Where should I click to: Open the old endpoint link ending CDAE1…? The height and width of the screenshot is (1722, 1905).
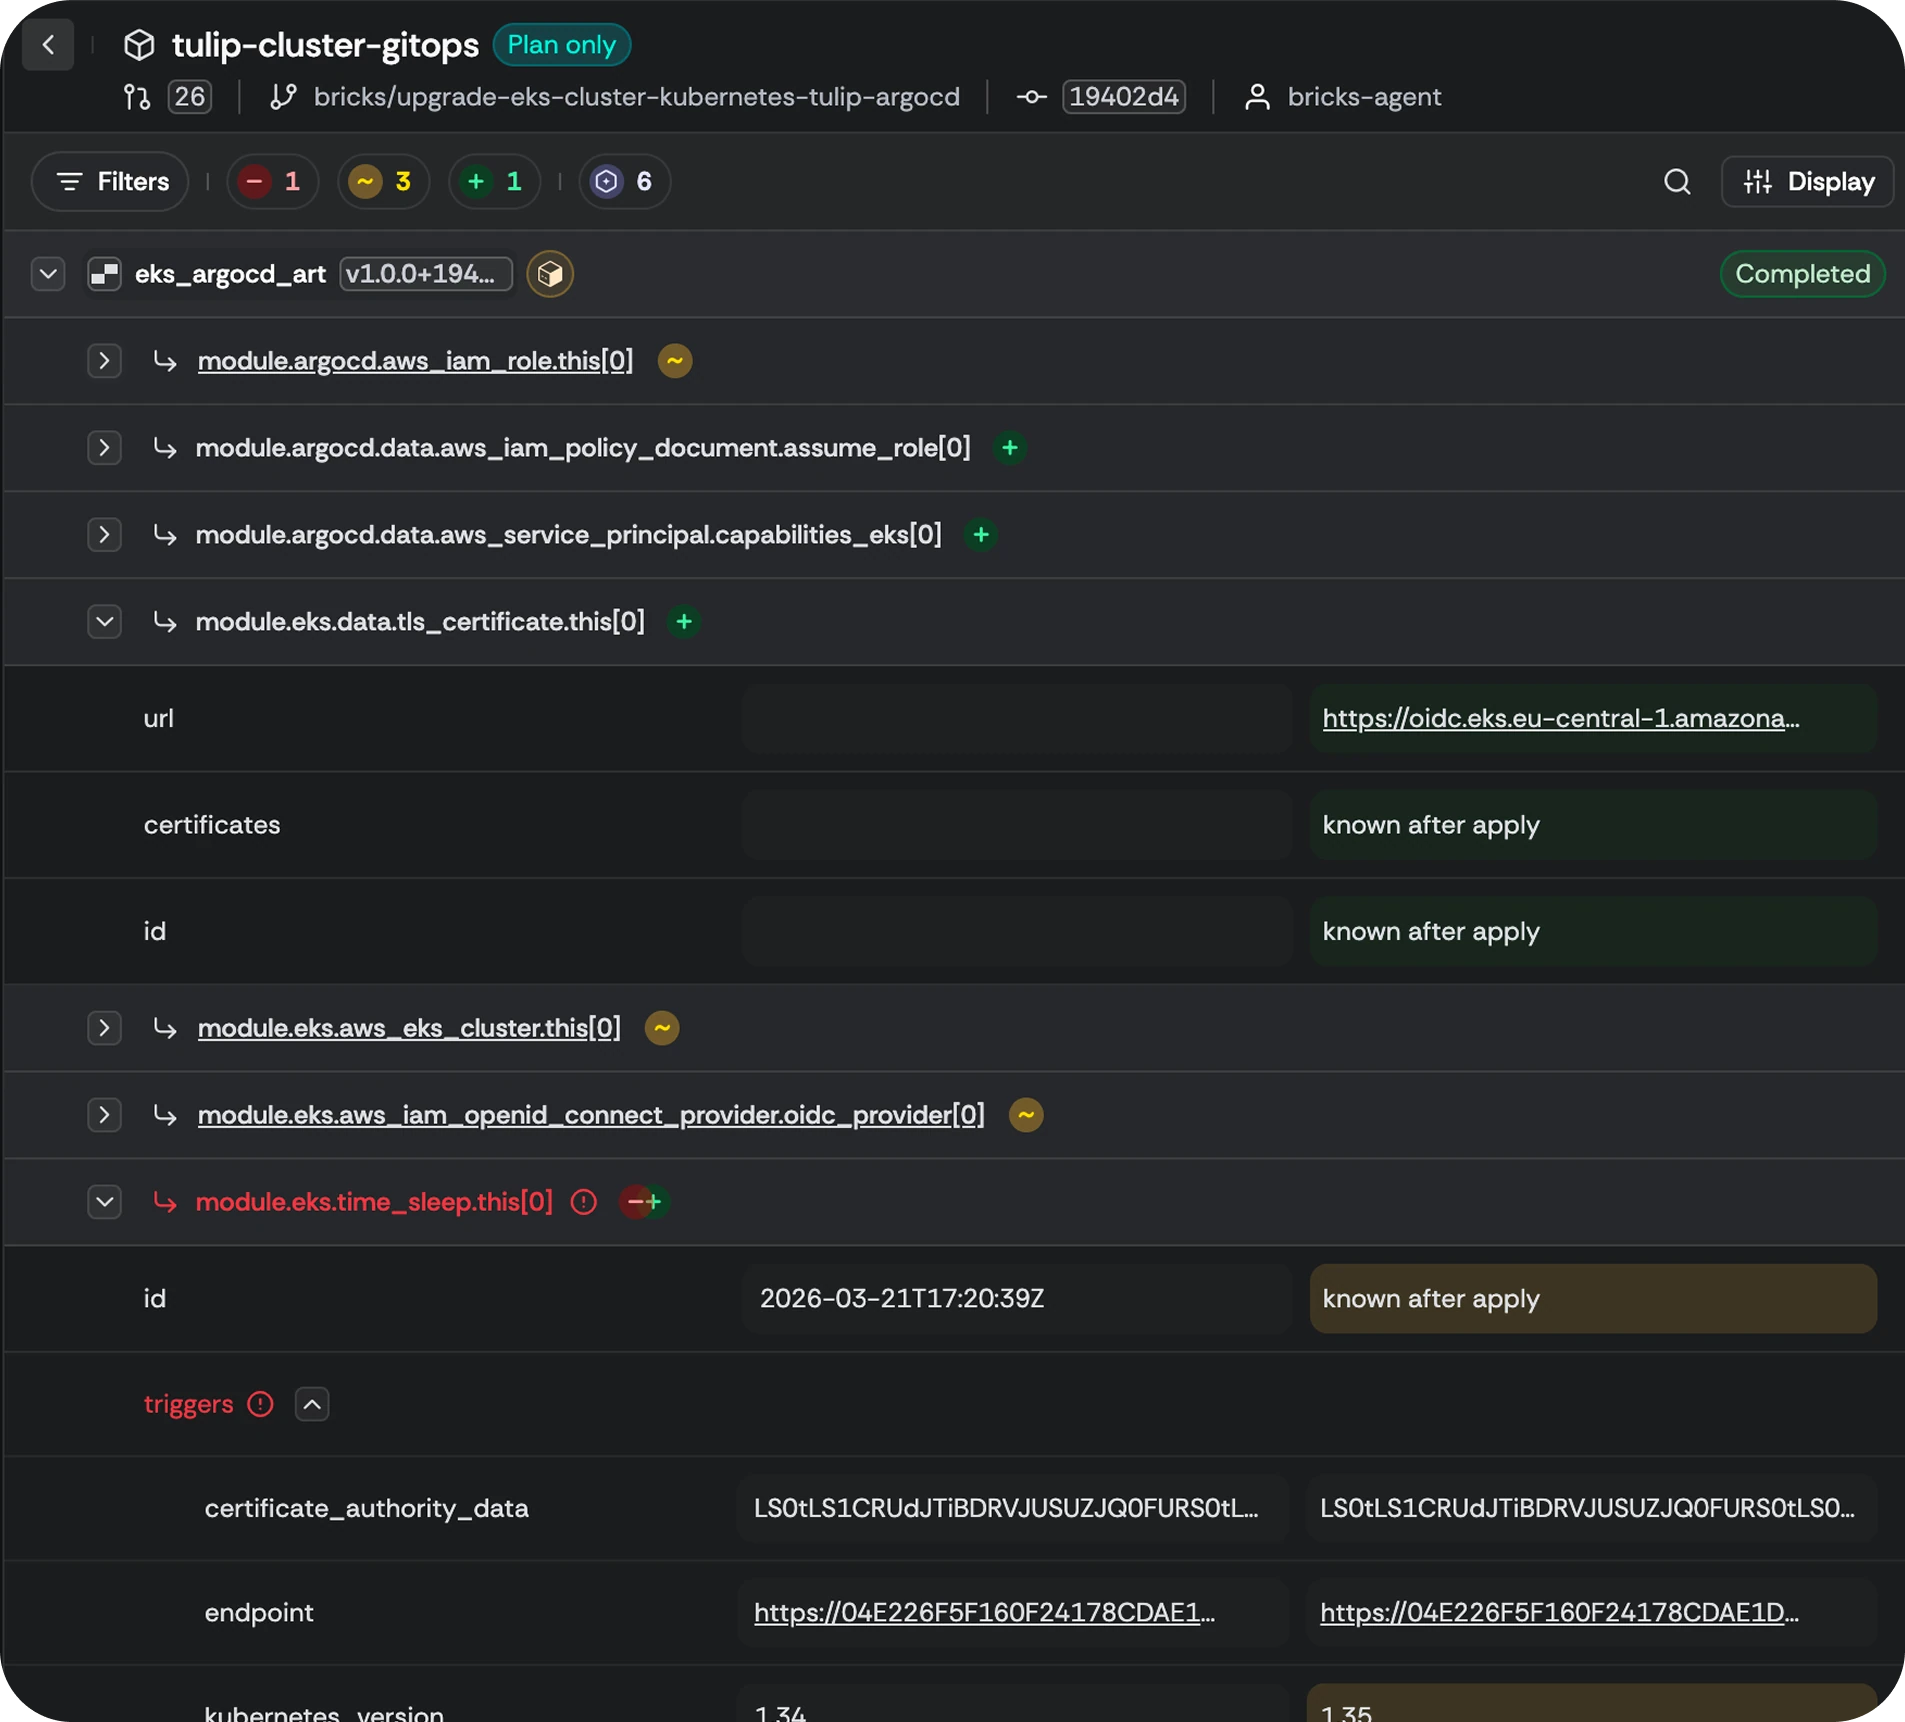985,1613
